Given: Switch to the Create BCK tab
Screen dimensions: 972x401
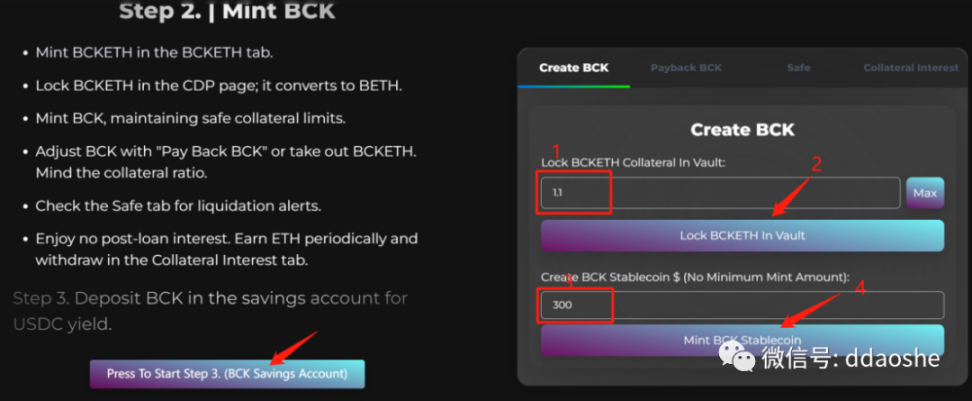Looking at the screenshot, I should tap(574, 68).
